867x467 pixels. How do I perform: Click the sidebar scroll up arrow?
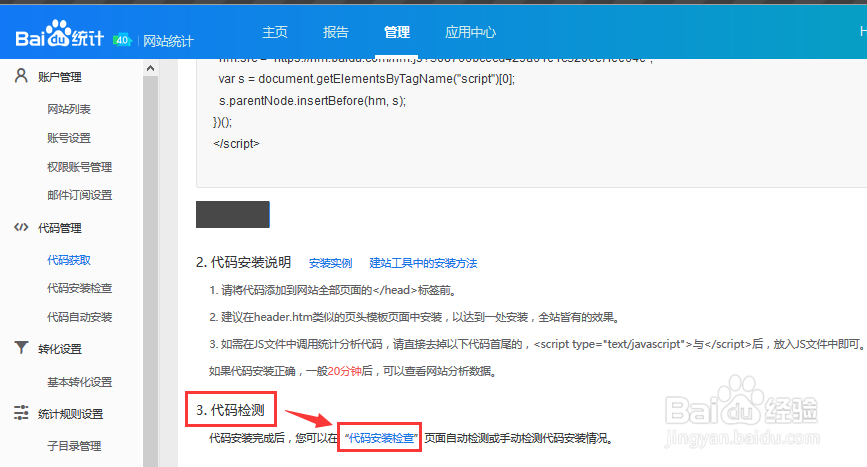[x=150, y=69]
